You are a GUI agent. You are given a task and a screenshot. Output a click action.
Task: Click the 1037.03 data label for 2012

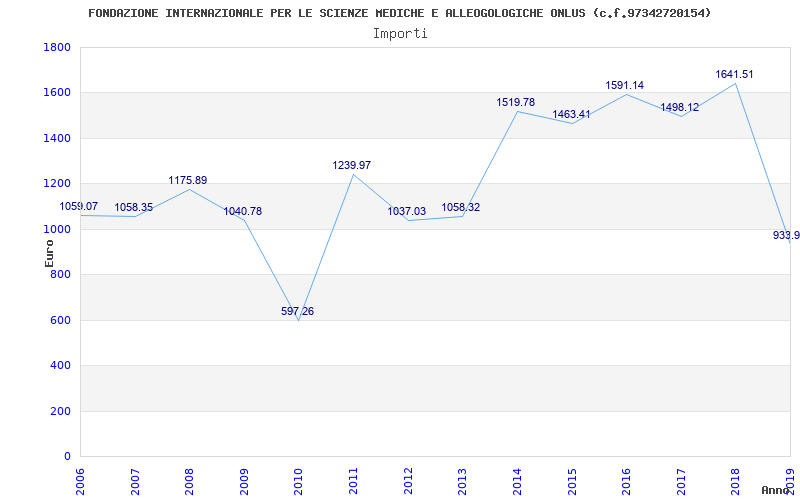[406, 212]
